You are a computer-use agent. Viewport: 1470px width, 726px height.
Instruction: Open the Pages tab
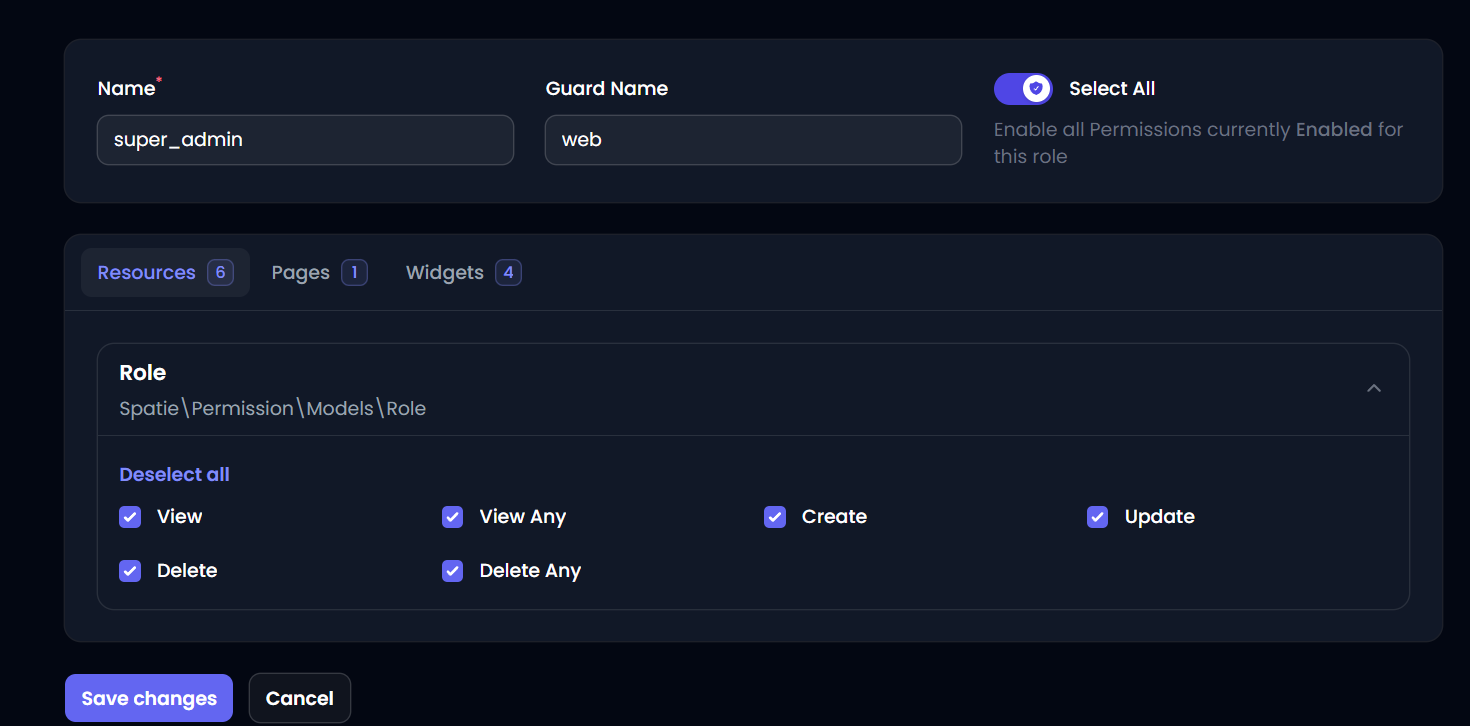(301, 273)
